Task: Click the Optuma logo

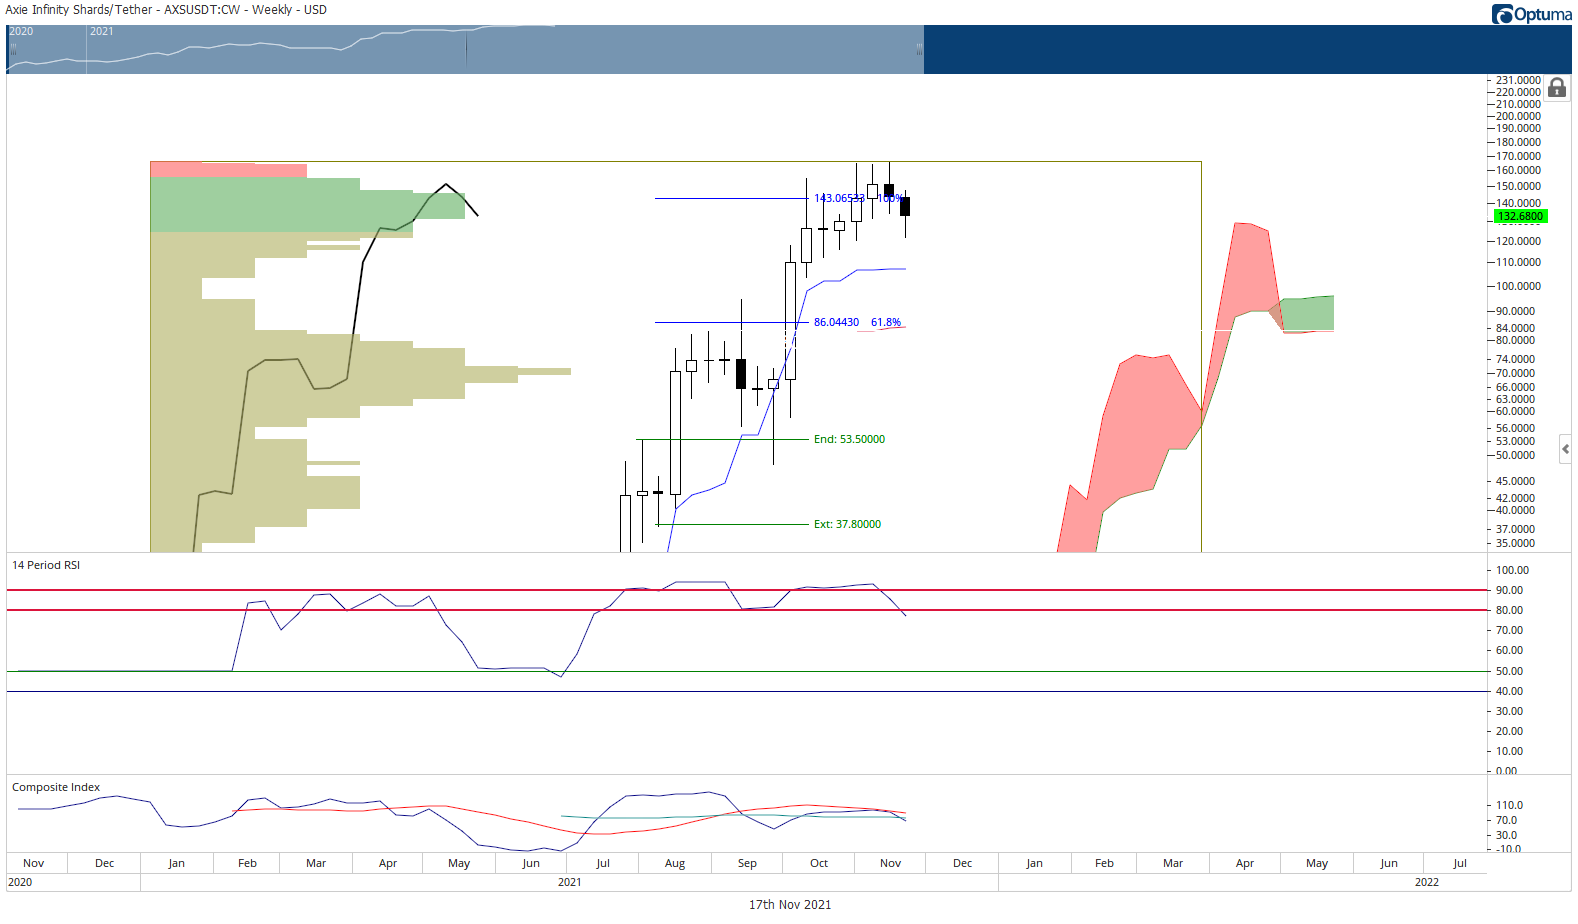Action: (1531, 14)
